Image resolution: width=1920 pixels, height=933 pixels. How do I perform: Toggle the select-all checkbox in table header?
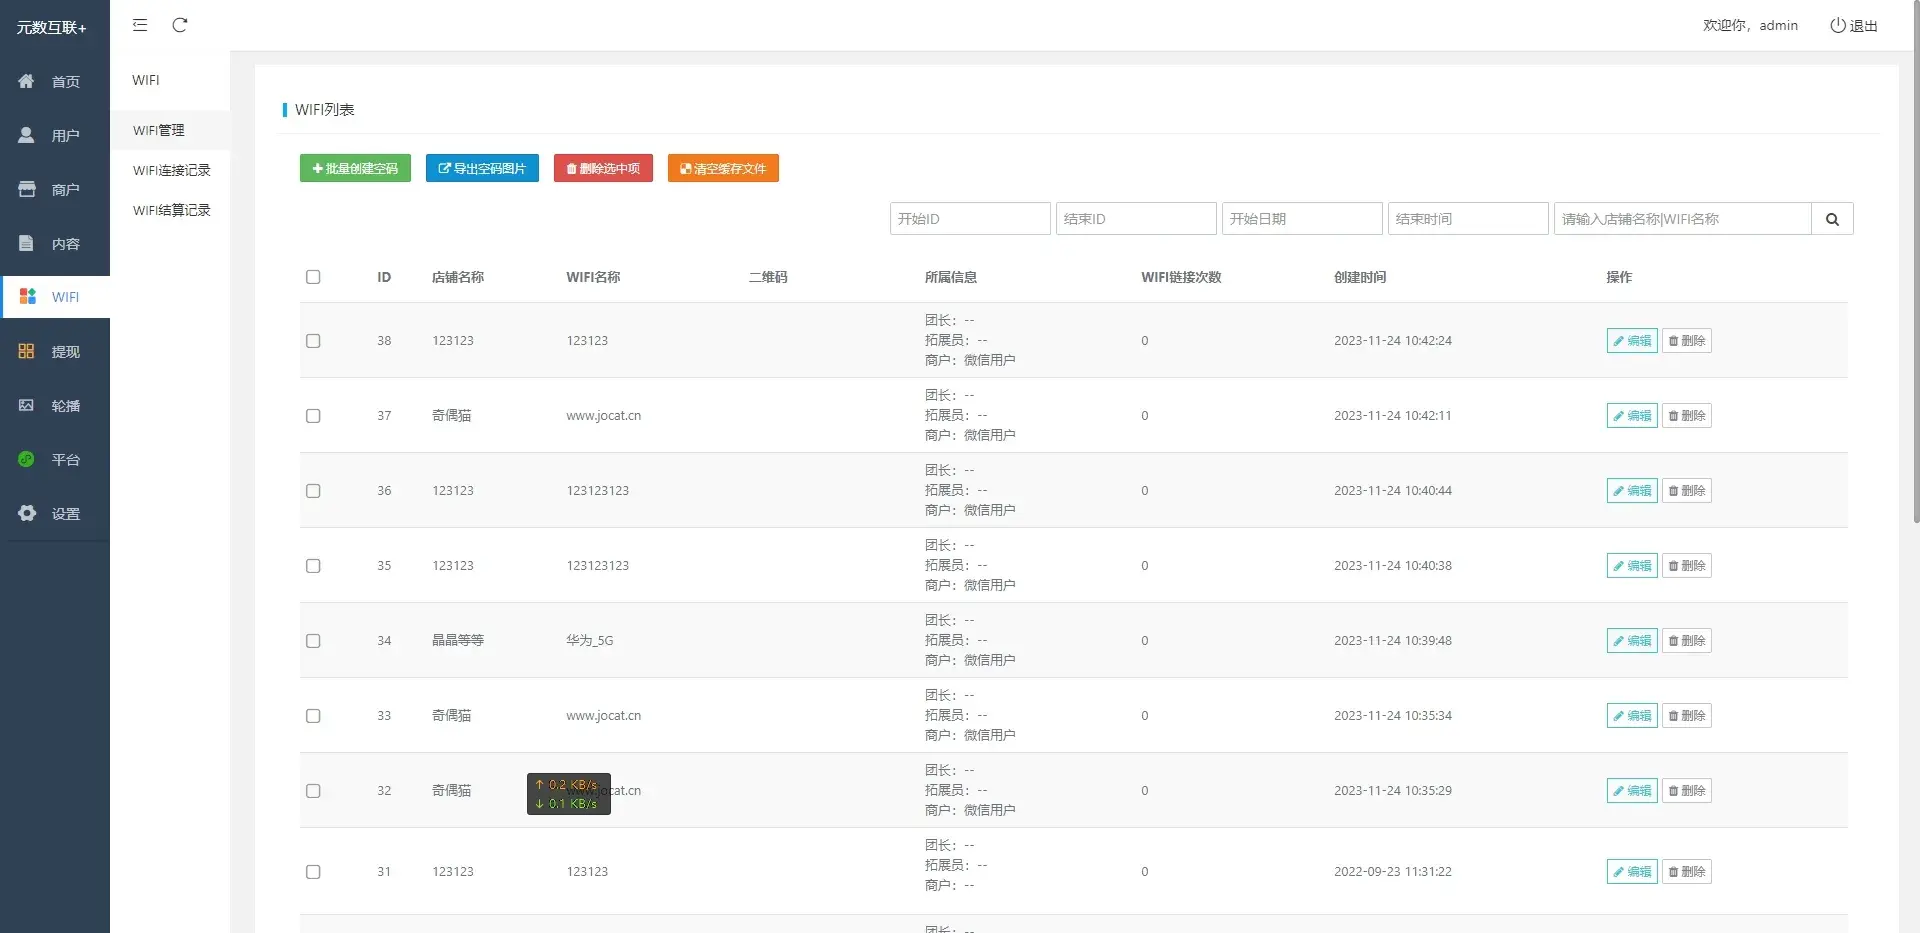(313, 277)
